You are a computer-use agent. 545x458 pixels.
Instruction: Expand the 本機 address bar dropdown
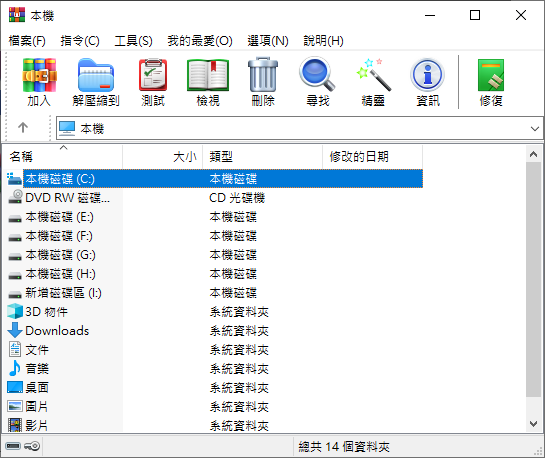[535, 129]
